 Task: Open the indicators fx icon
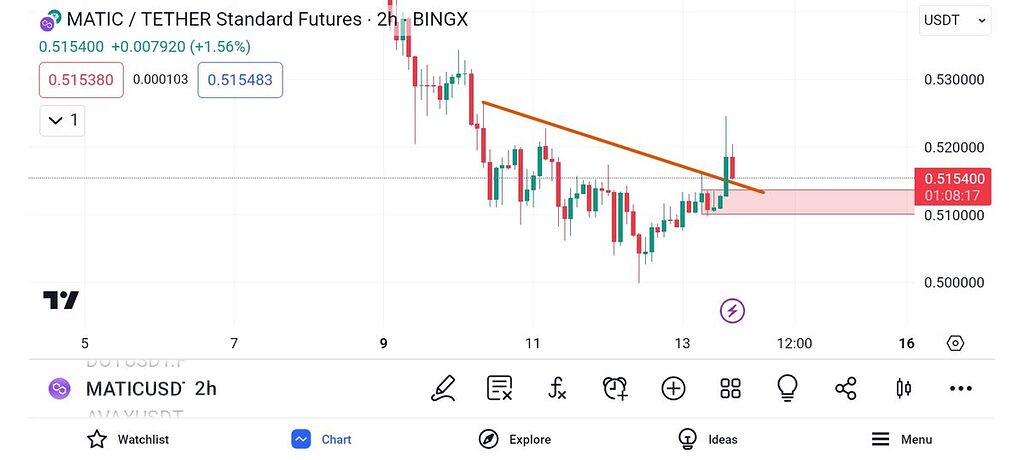coord(558,388)
